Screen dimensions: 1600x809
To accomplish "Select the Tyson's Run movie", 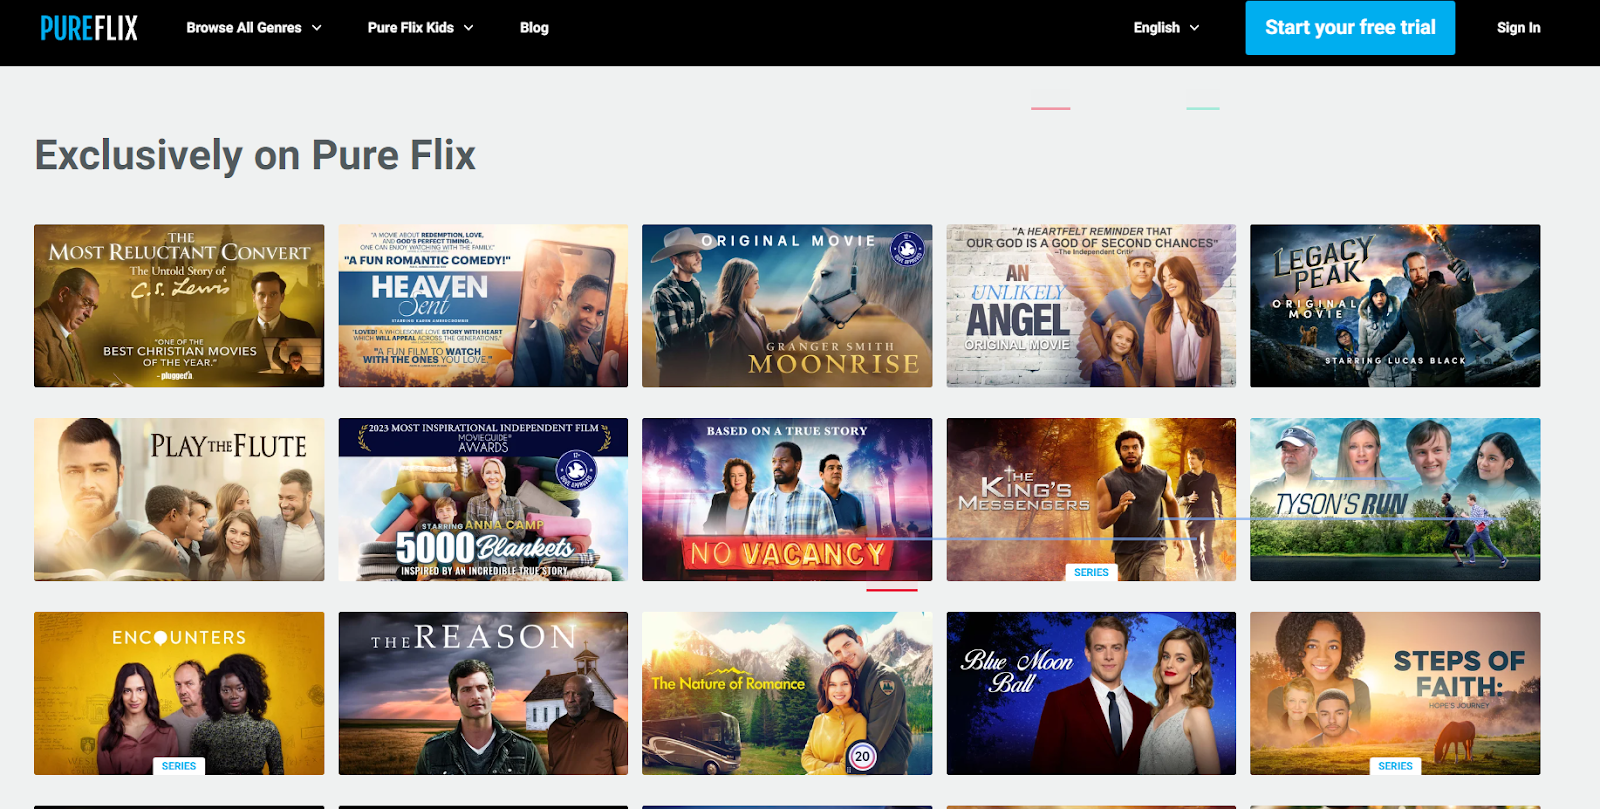I will click(x=1395, y=500).
